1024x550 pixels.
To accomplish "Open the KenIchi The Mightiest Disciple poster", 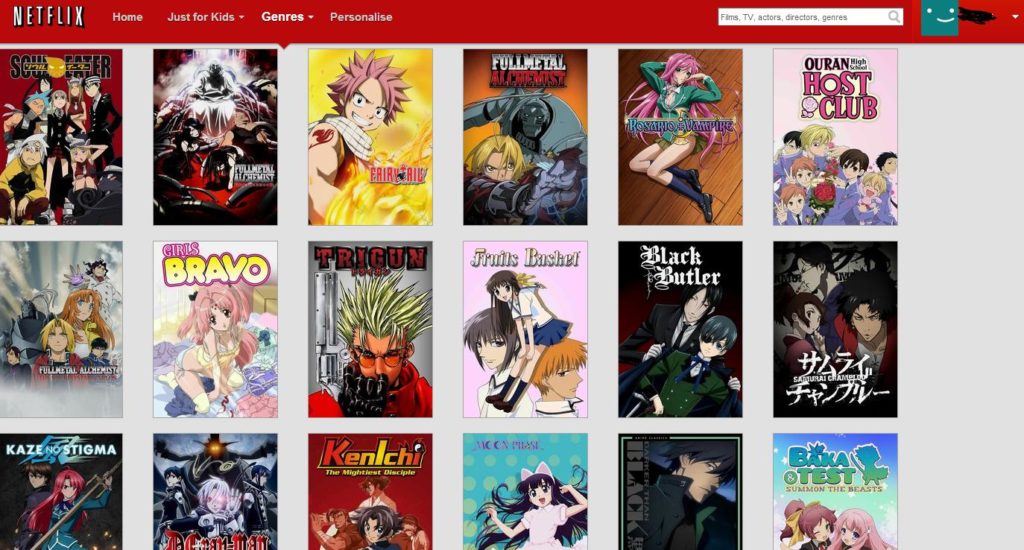I will coord(370,492).
